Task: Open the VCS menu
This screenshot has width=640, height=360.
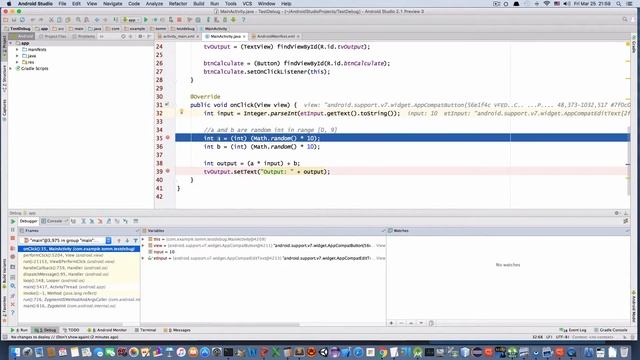Action: tap(247, 4)
